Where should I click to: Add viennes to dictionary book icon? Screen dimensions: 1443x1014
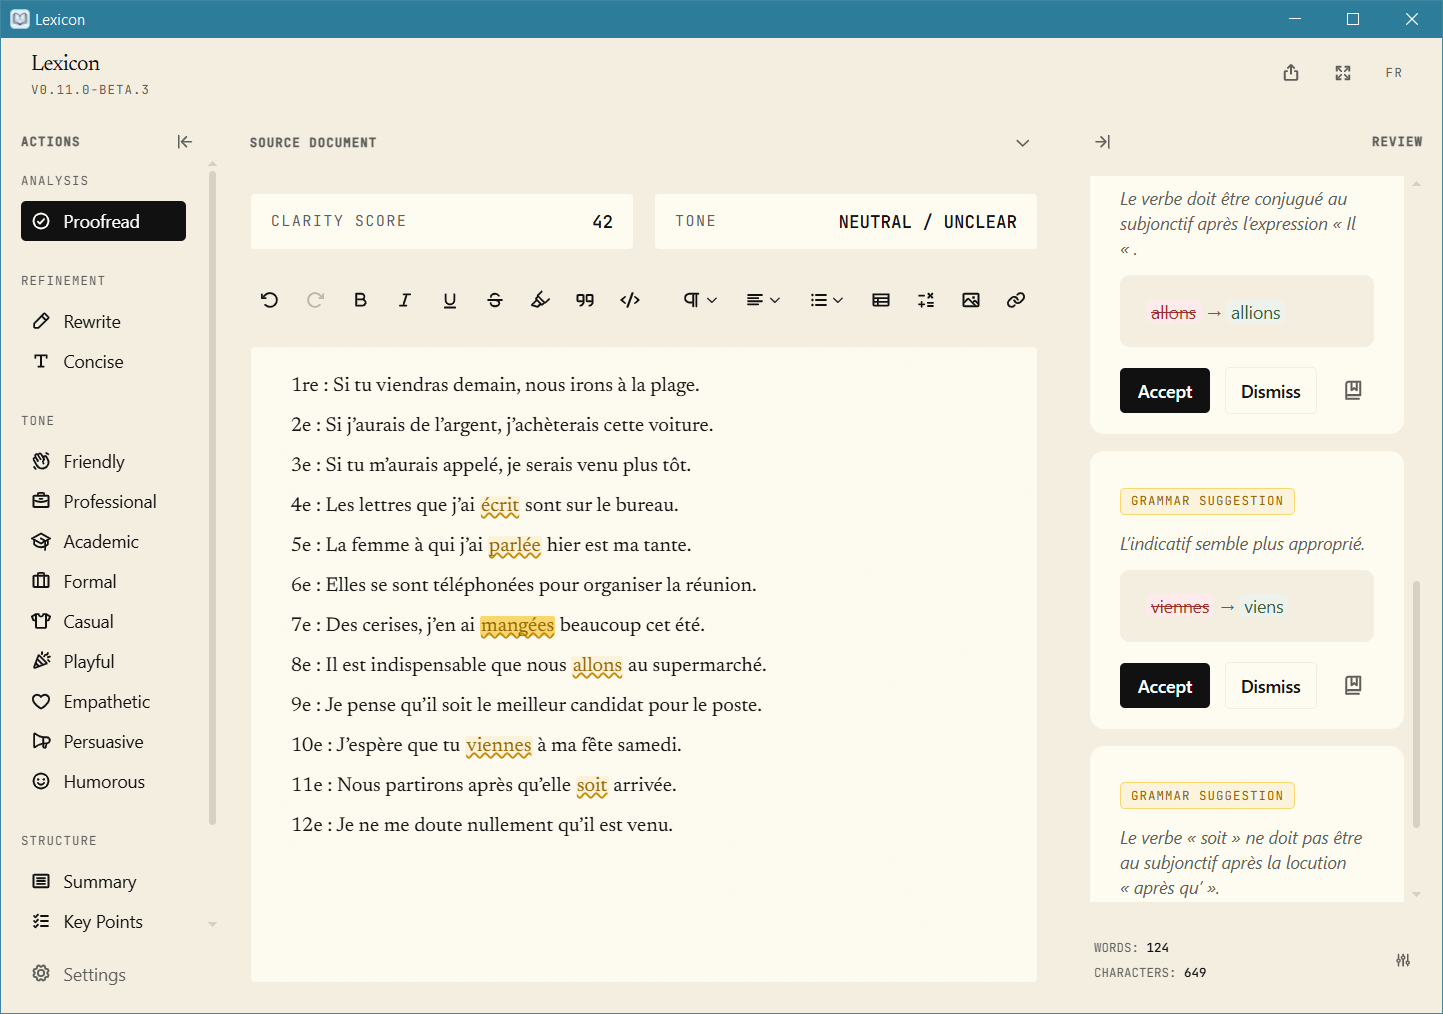point(1353,685)
